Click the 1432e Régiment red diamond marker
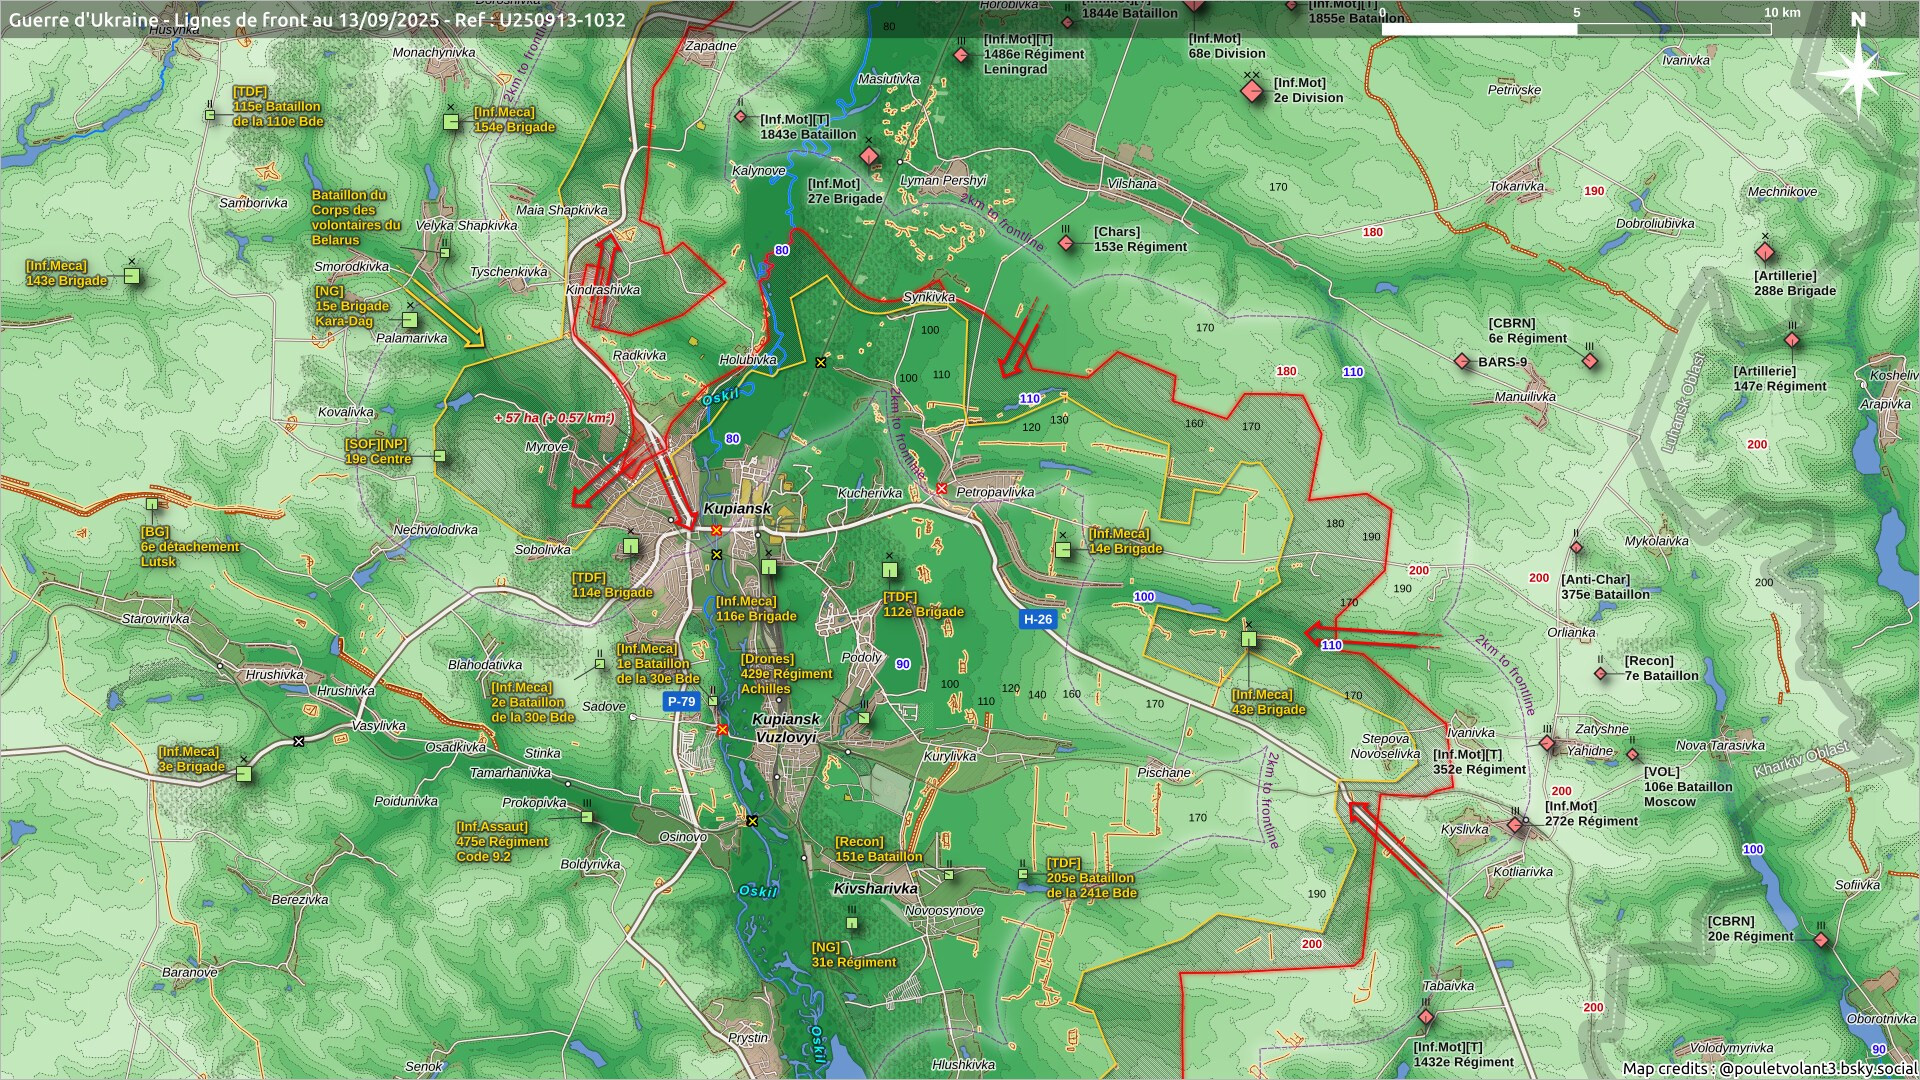 tap(1426, 1017)
